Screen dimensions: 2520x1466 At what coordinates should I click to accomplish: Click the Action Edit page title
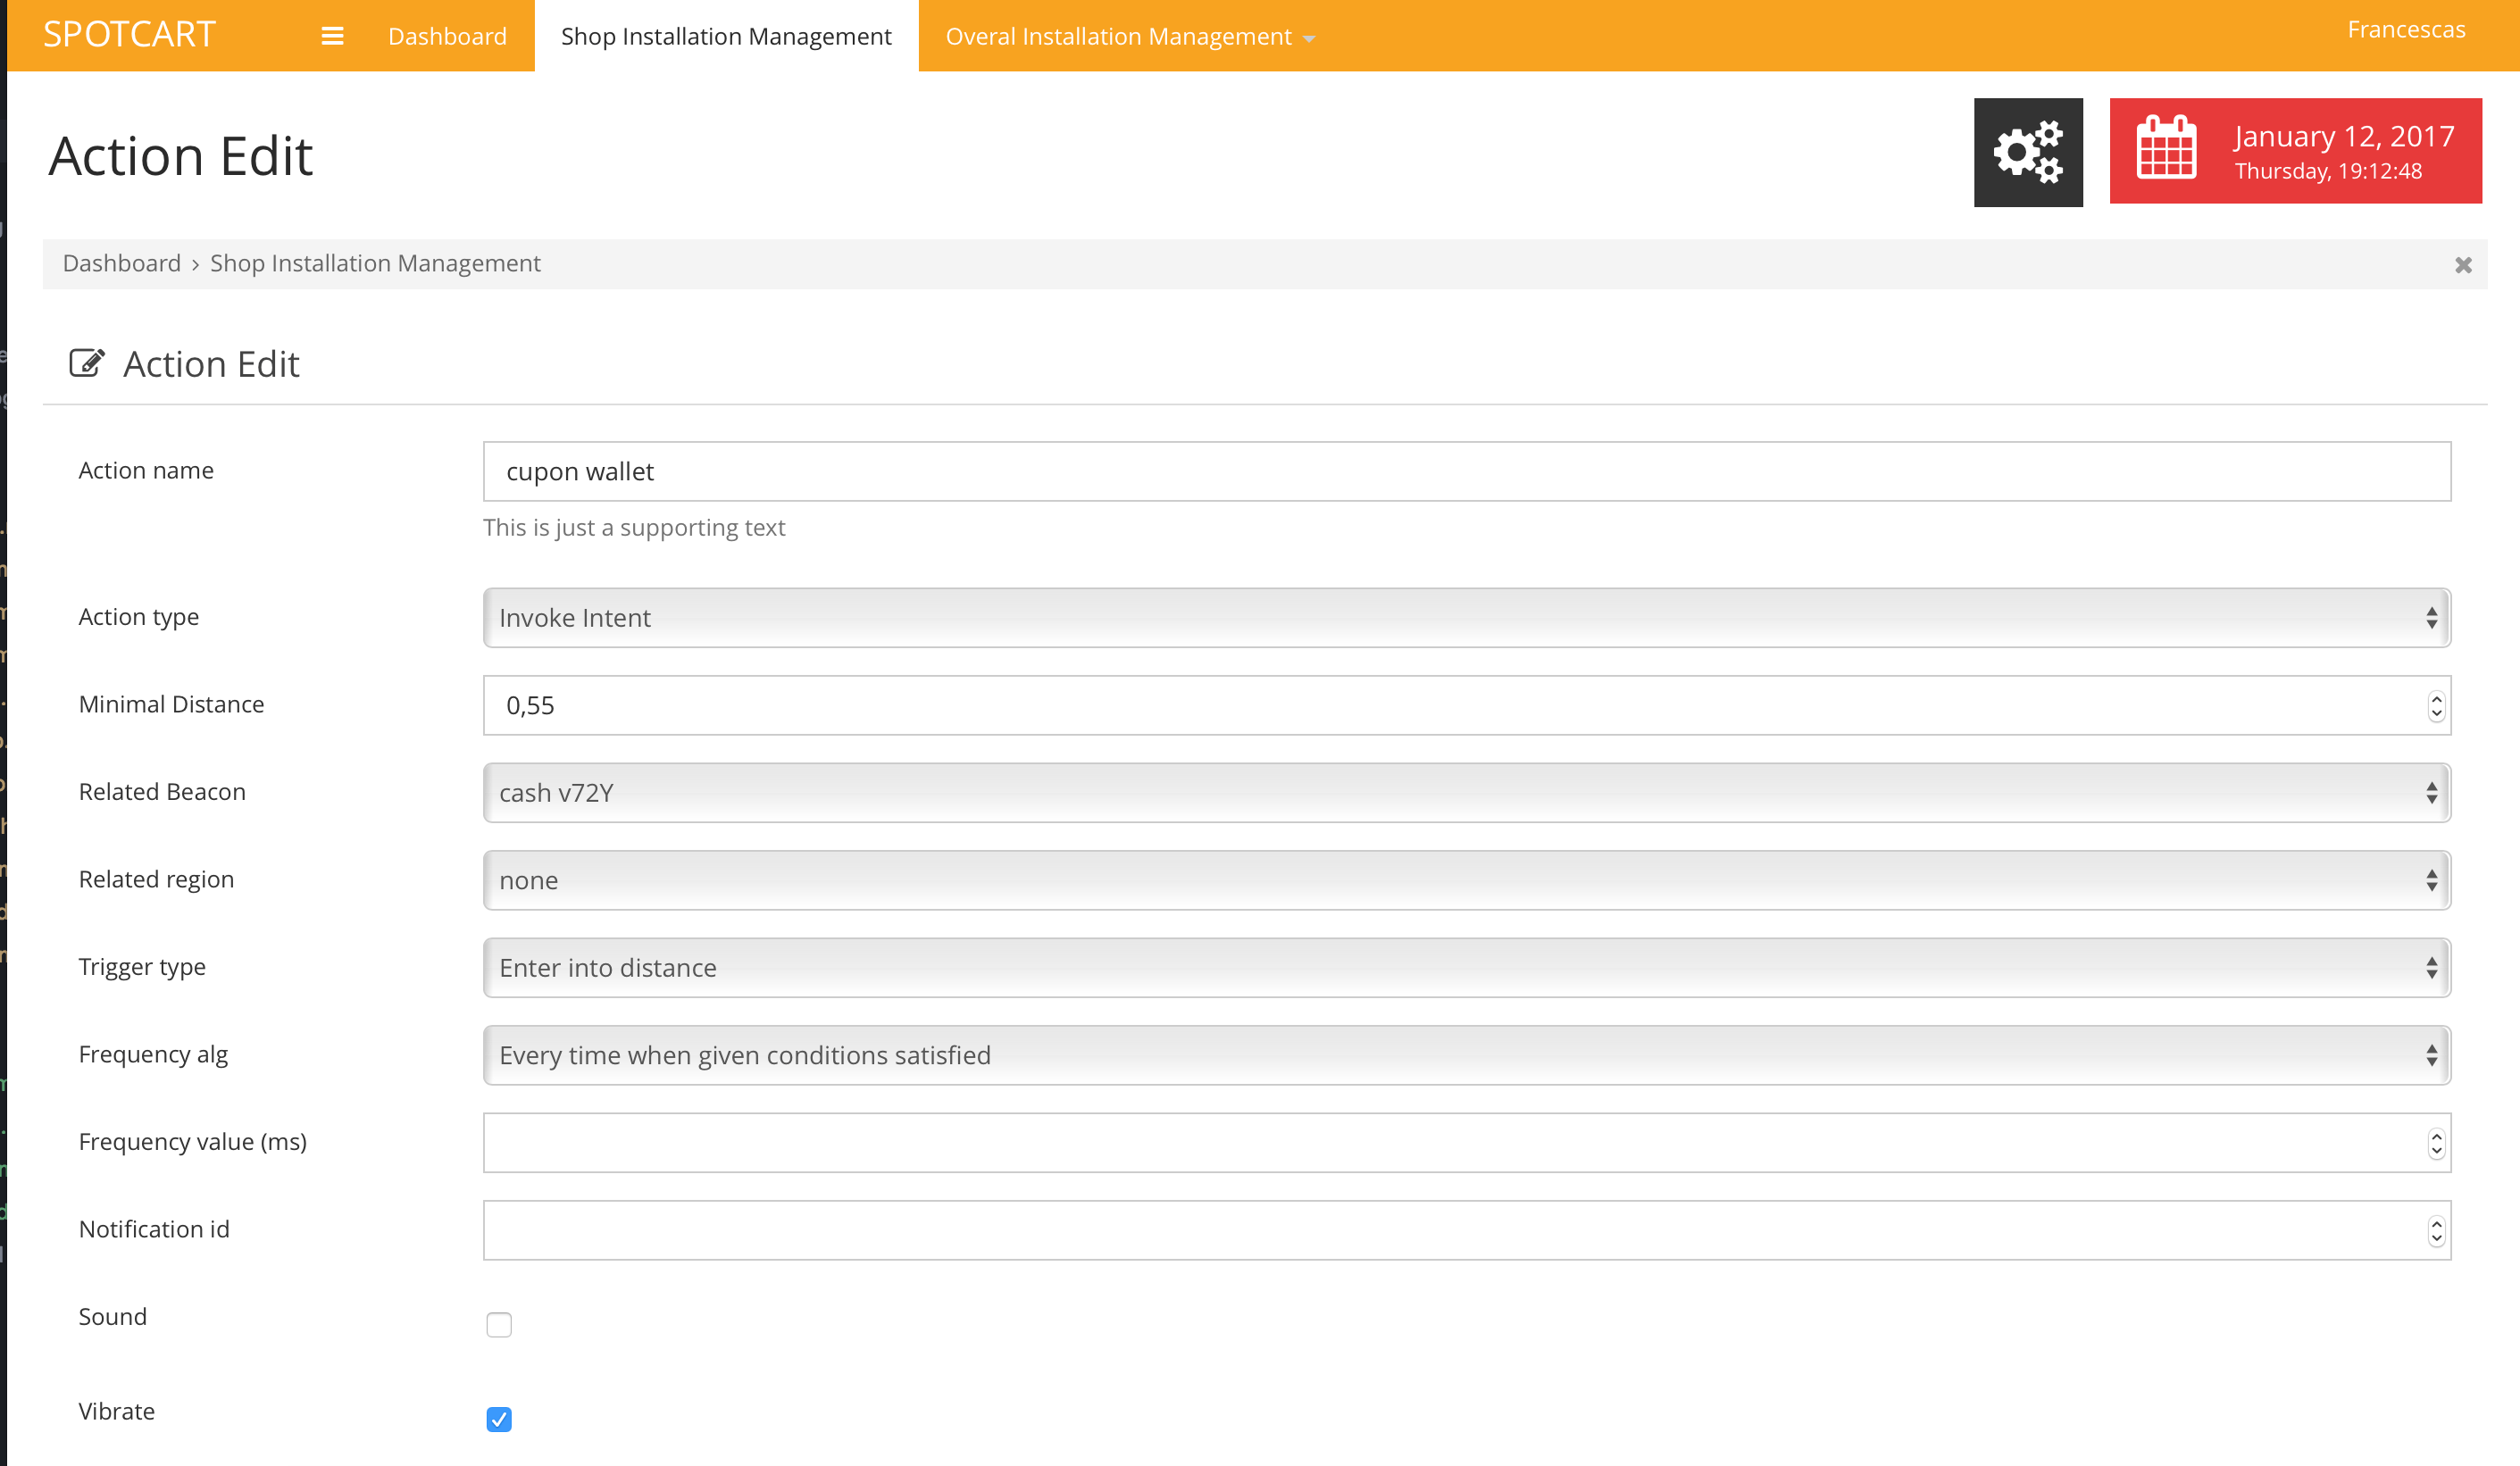[x=180, y=156]
